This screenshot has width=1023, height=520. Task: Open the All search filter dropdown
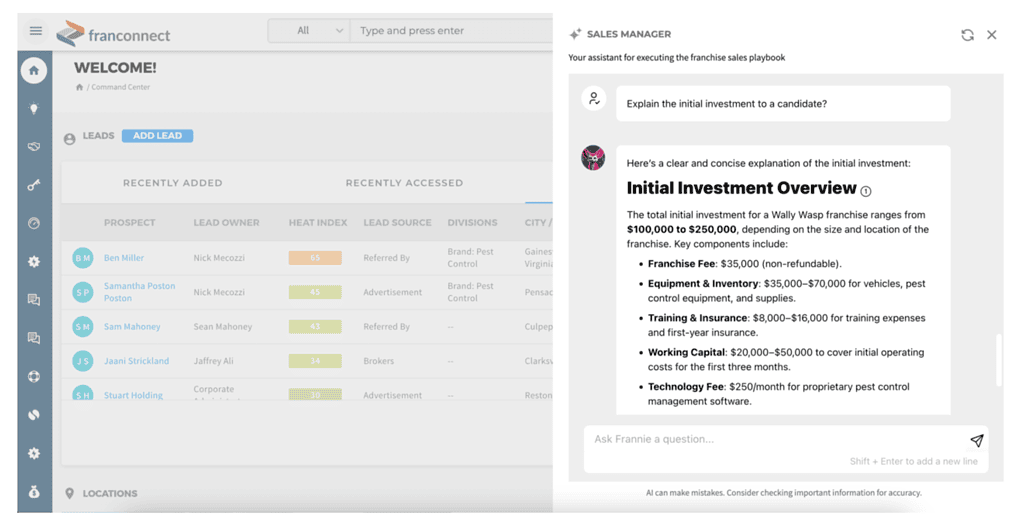point(309,31)
